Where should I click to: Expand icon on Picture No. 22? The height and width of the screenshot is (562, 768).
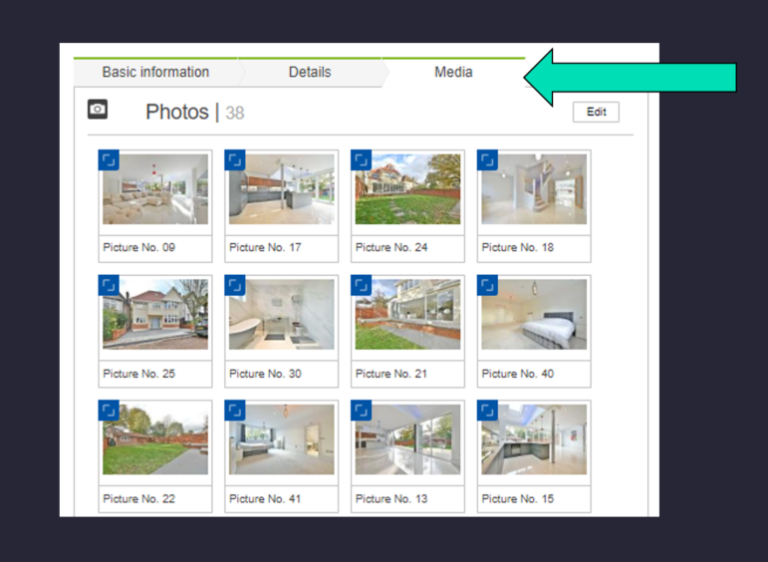click(109, 411)
